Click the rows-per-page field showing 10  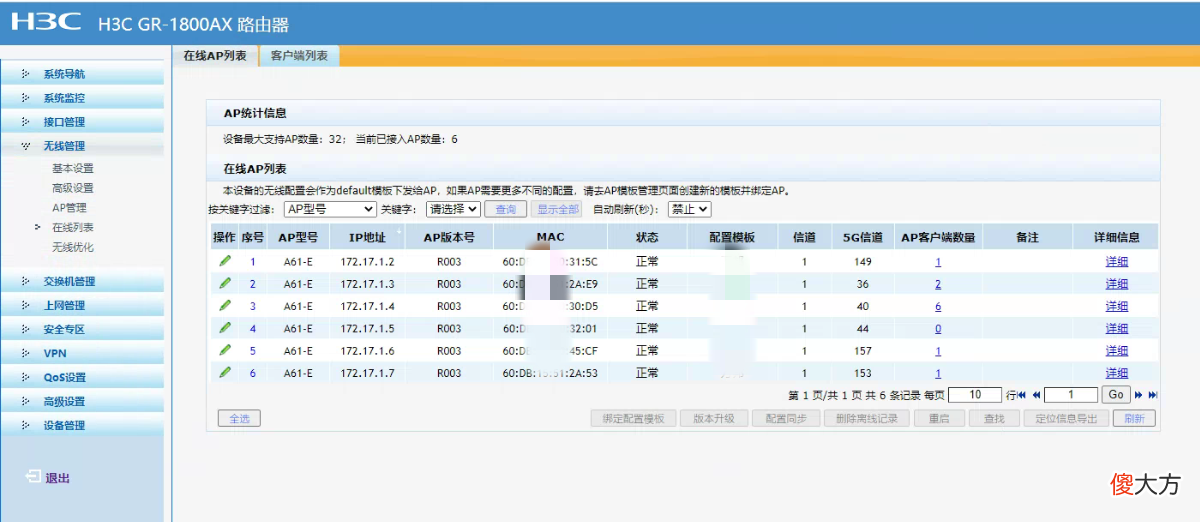click(x=975, y=395)
